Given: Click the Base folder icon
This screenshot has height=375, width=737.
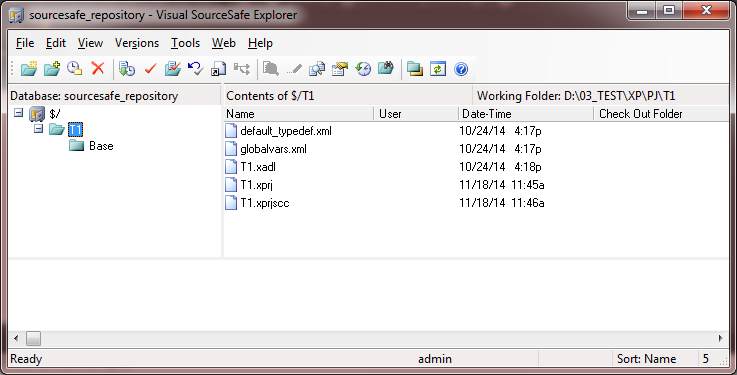Looking at the screenshot, I should [x=77, y=145].
